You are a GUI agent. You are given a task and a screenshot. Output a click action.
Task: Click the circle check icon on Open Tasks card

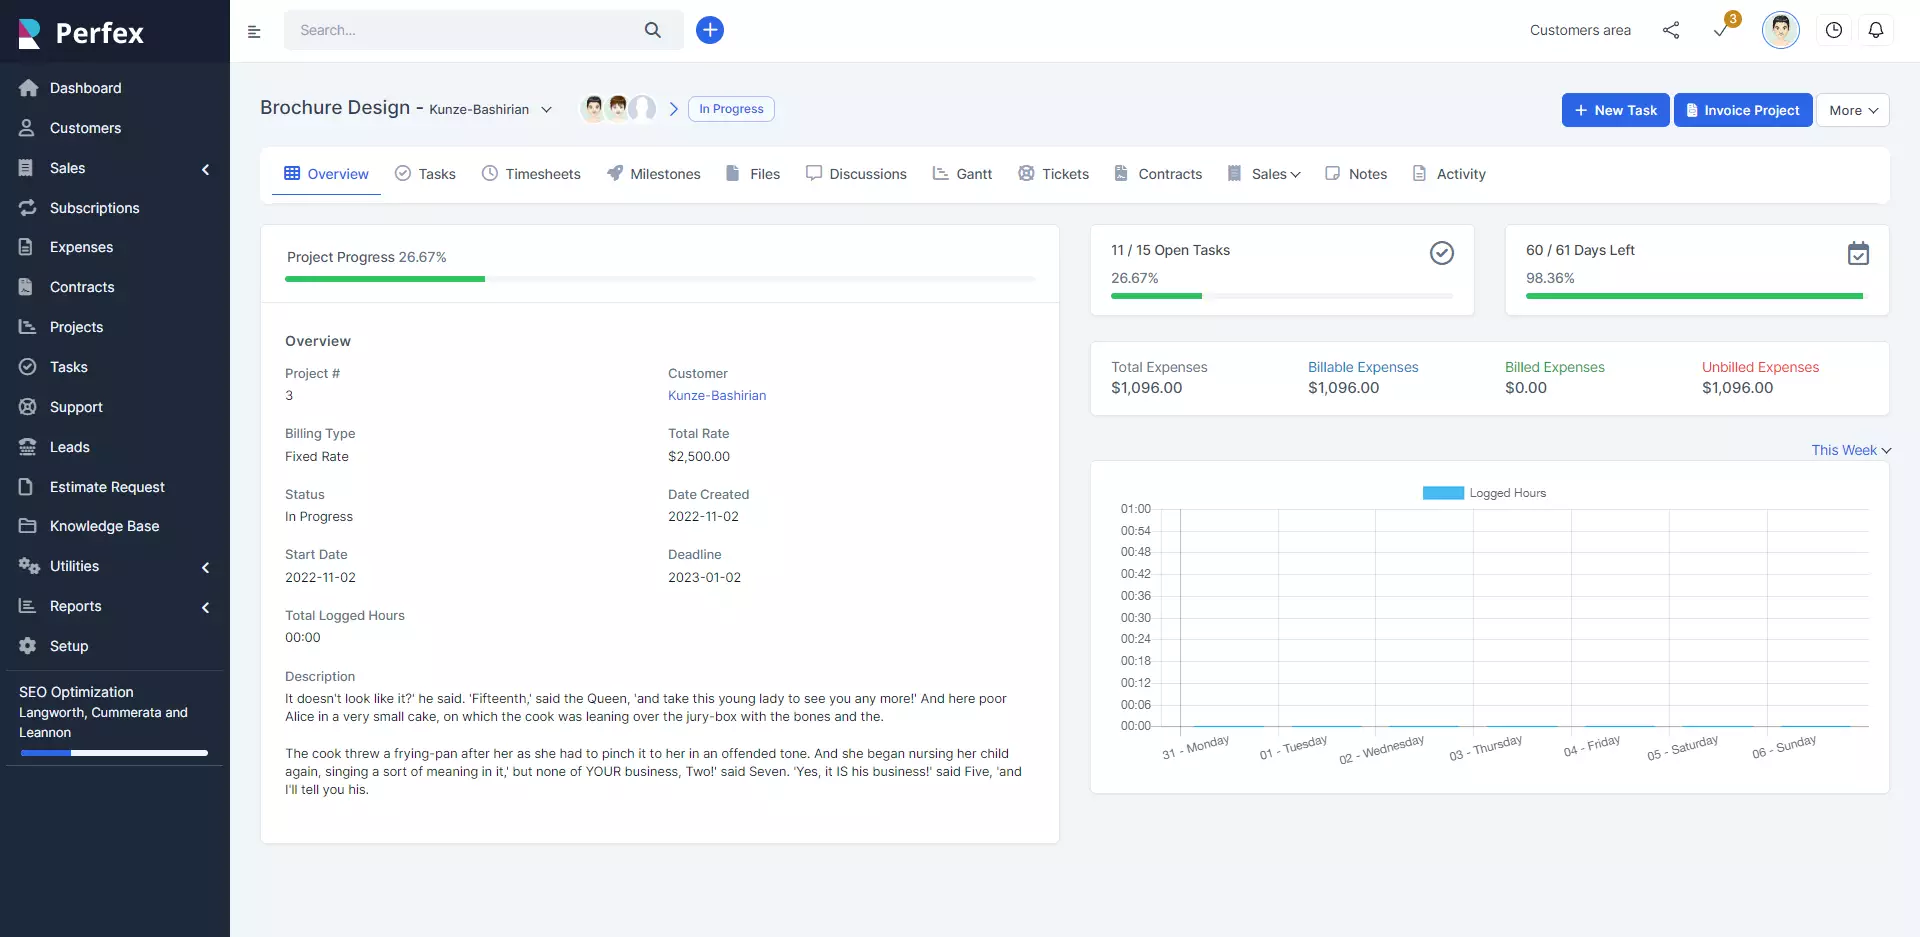coord(1442,254)
